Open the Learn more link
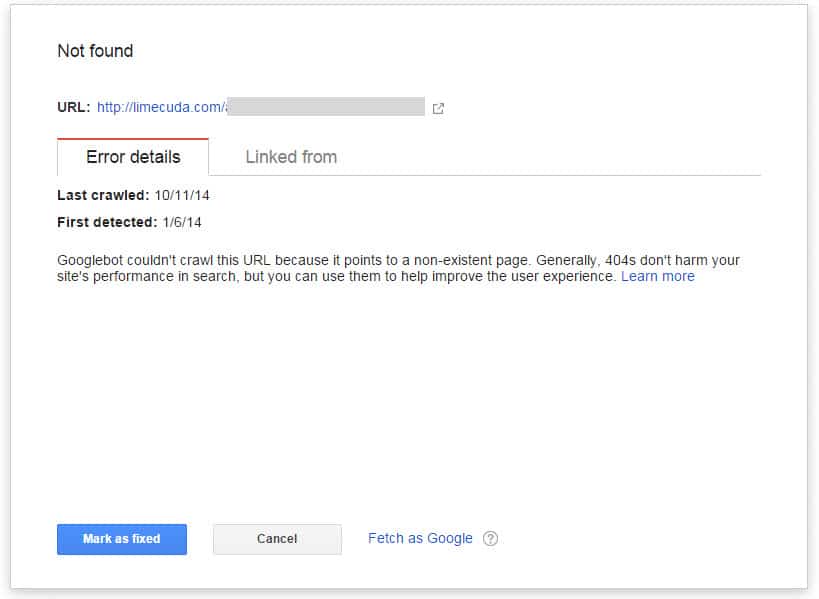 coord(657,276)
